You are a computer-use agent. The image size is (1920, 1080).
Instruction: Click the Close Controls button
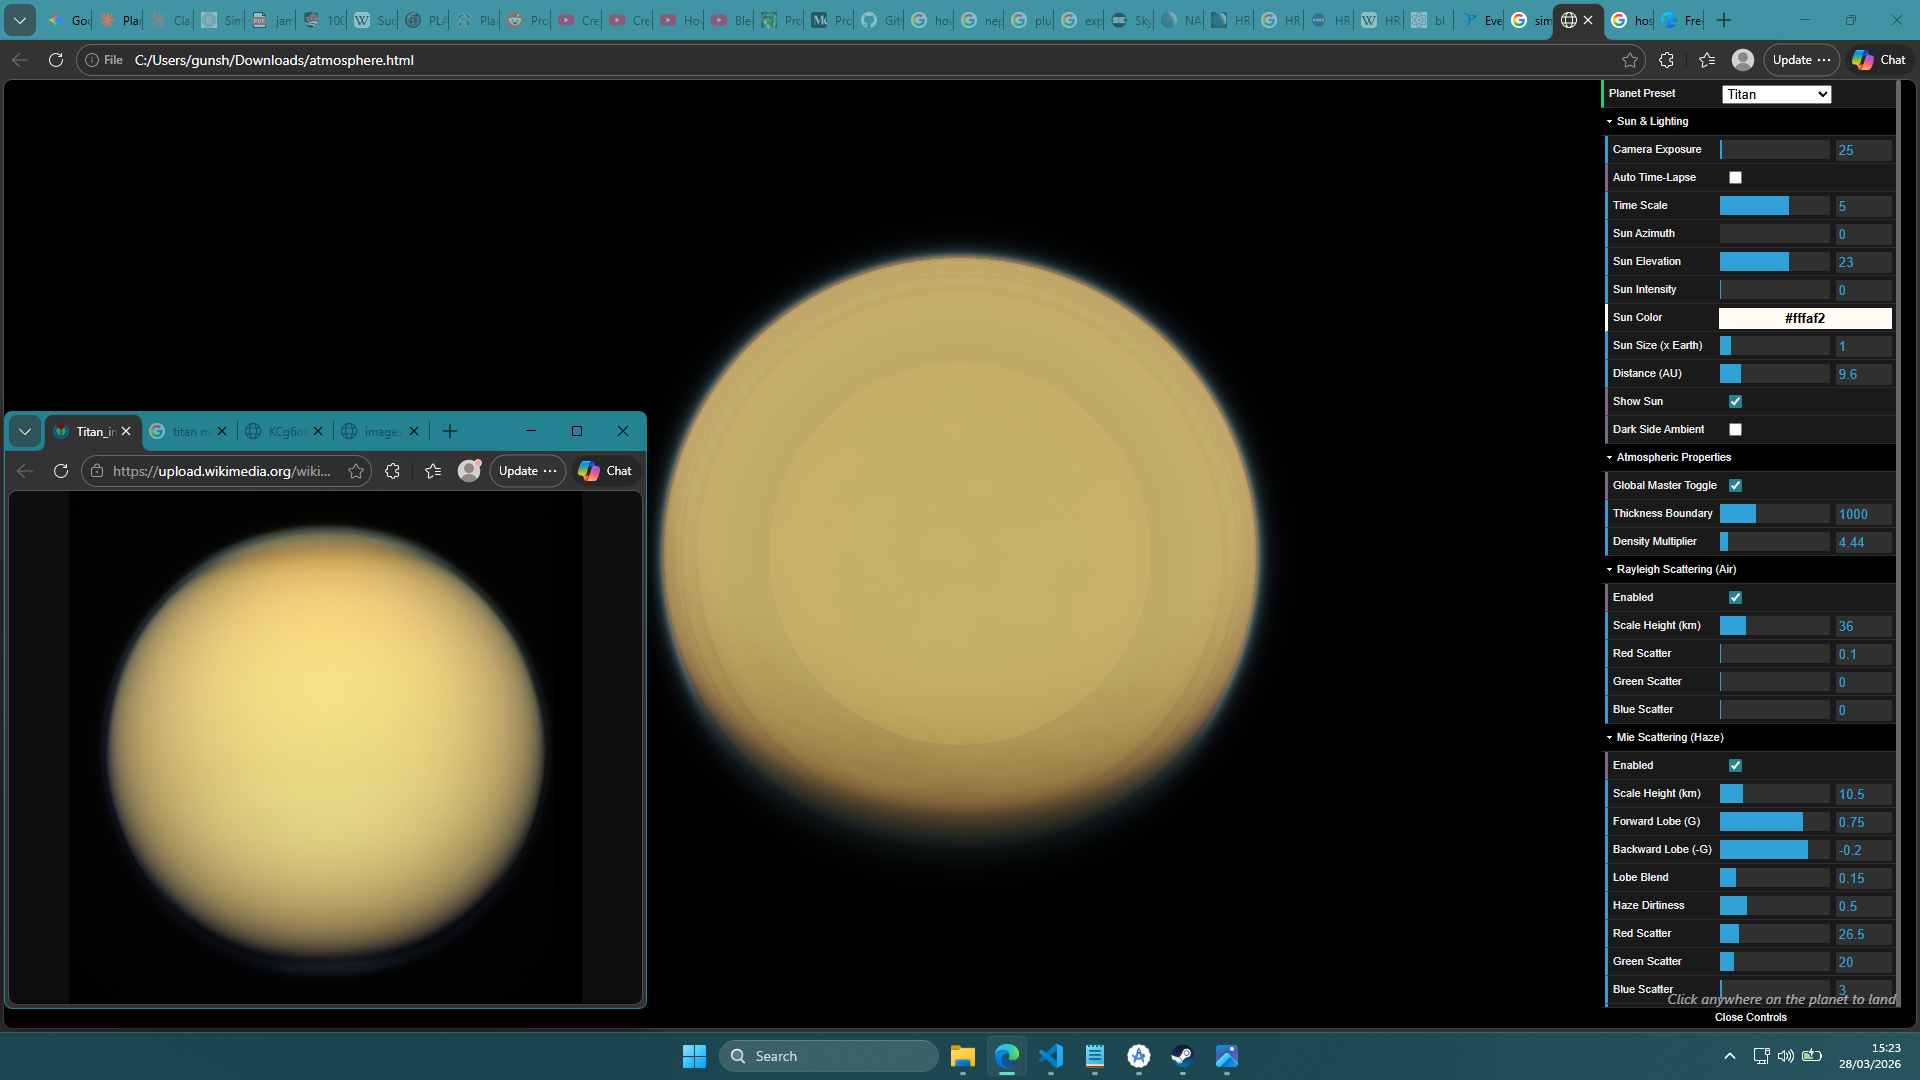[x=1750, y=1017]
